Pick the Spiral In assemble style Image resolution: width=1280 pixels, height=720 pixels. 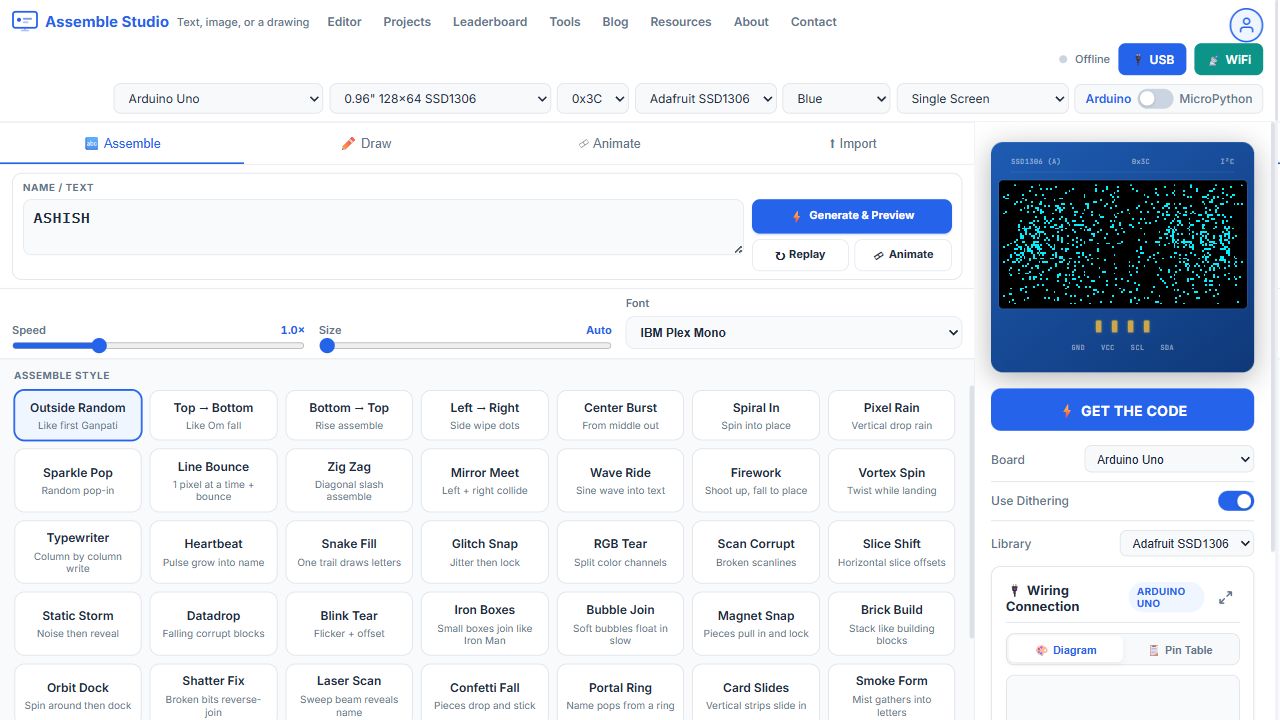click(756, 416)
